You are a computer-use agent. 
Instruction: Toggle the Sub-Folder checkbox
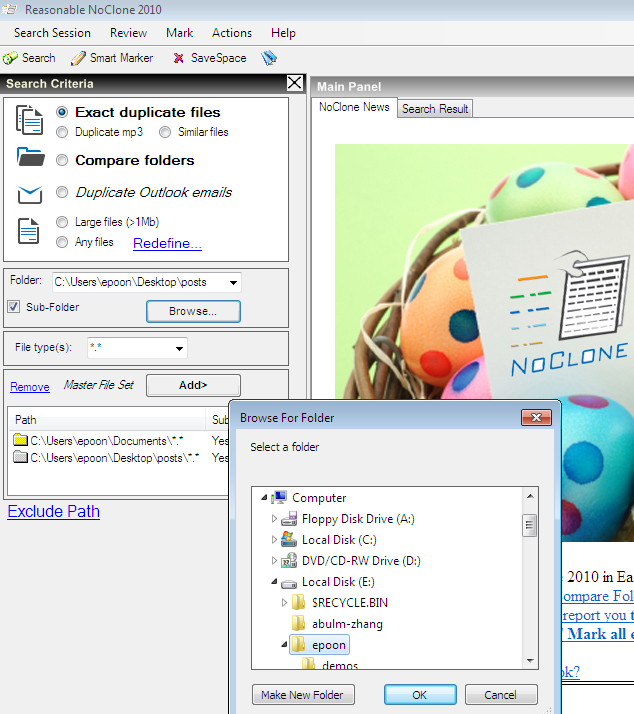point(14,306)
